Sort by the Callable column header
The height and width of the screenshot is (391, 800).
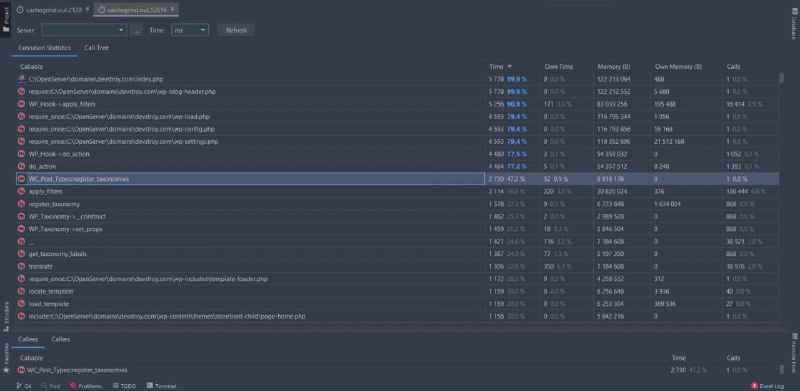tap(31, 67)
